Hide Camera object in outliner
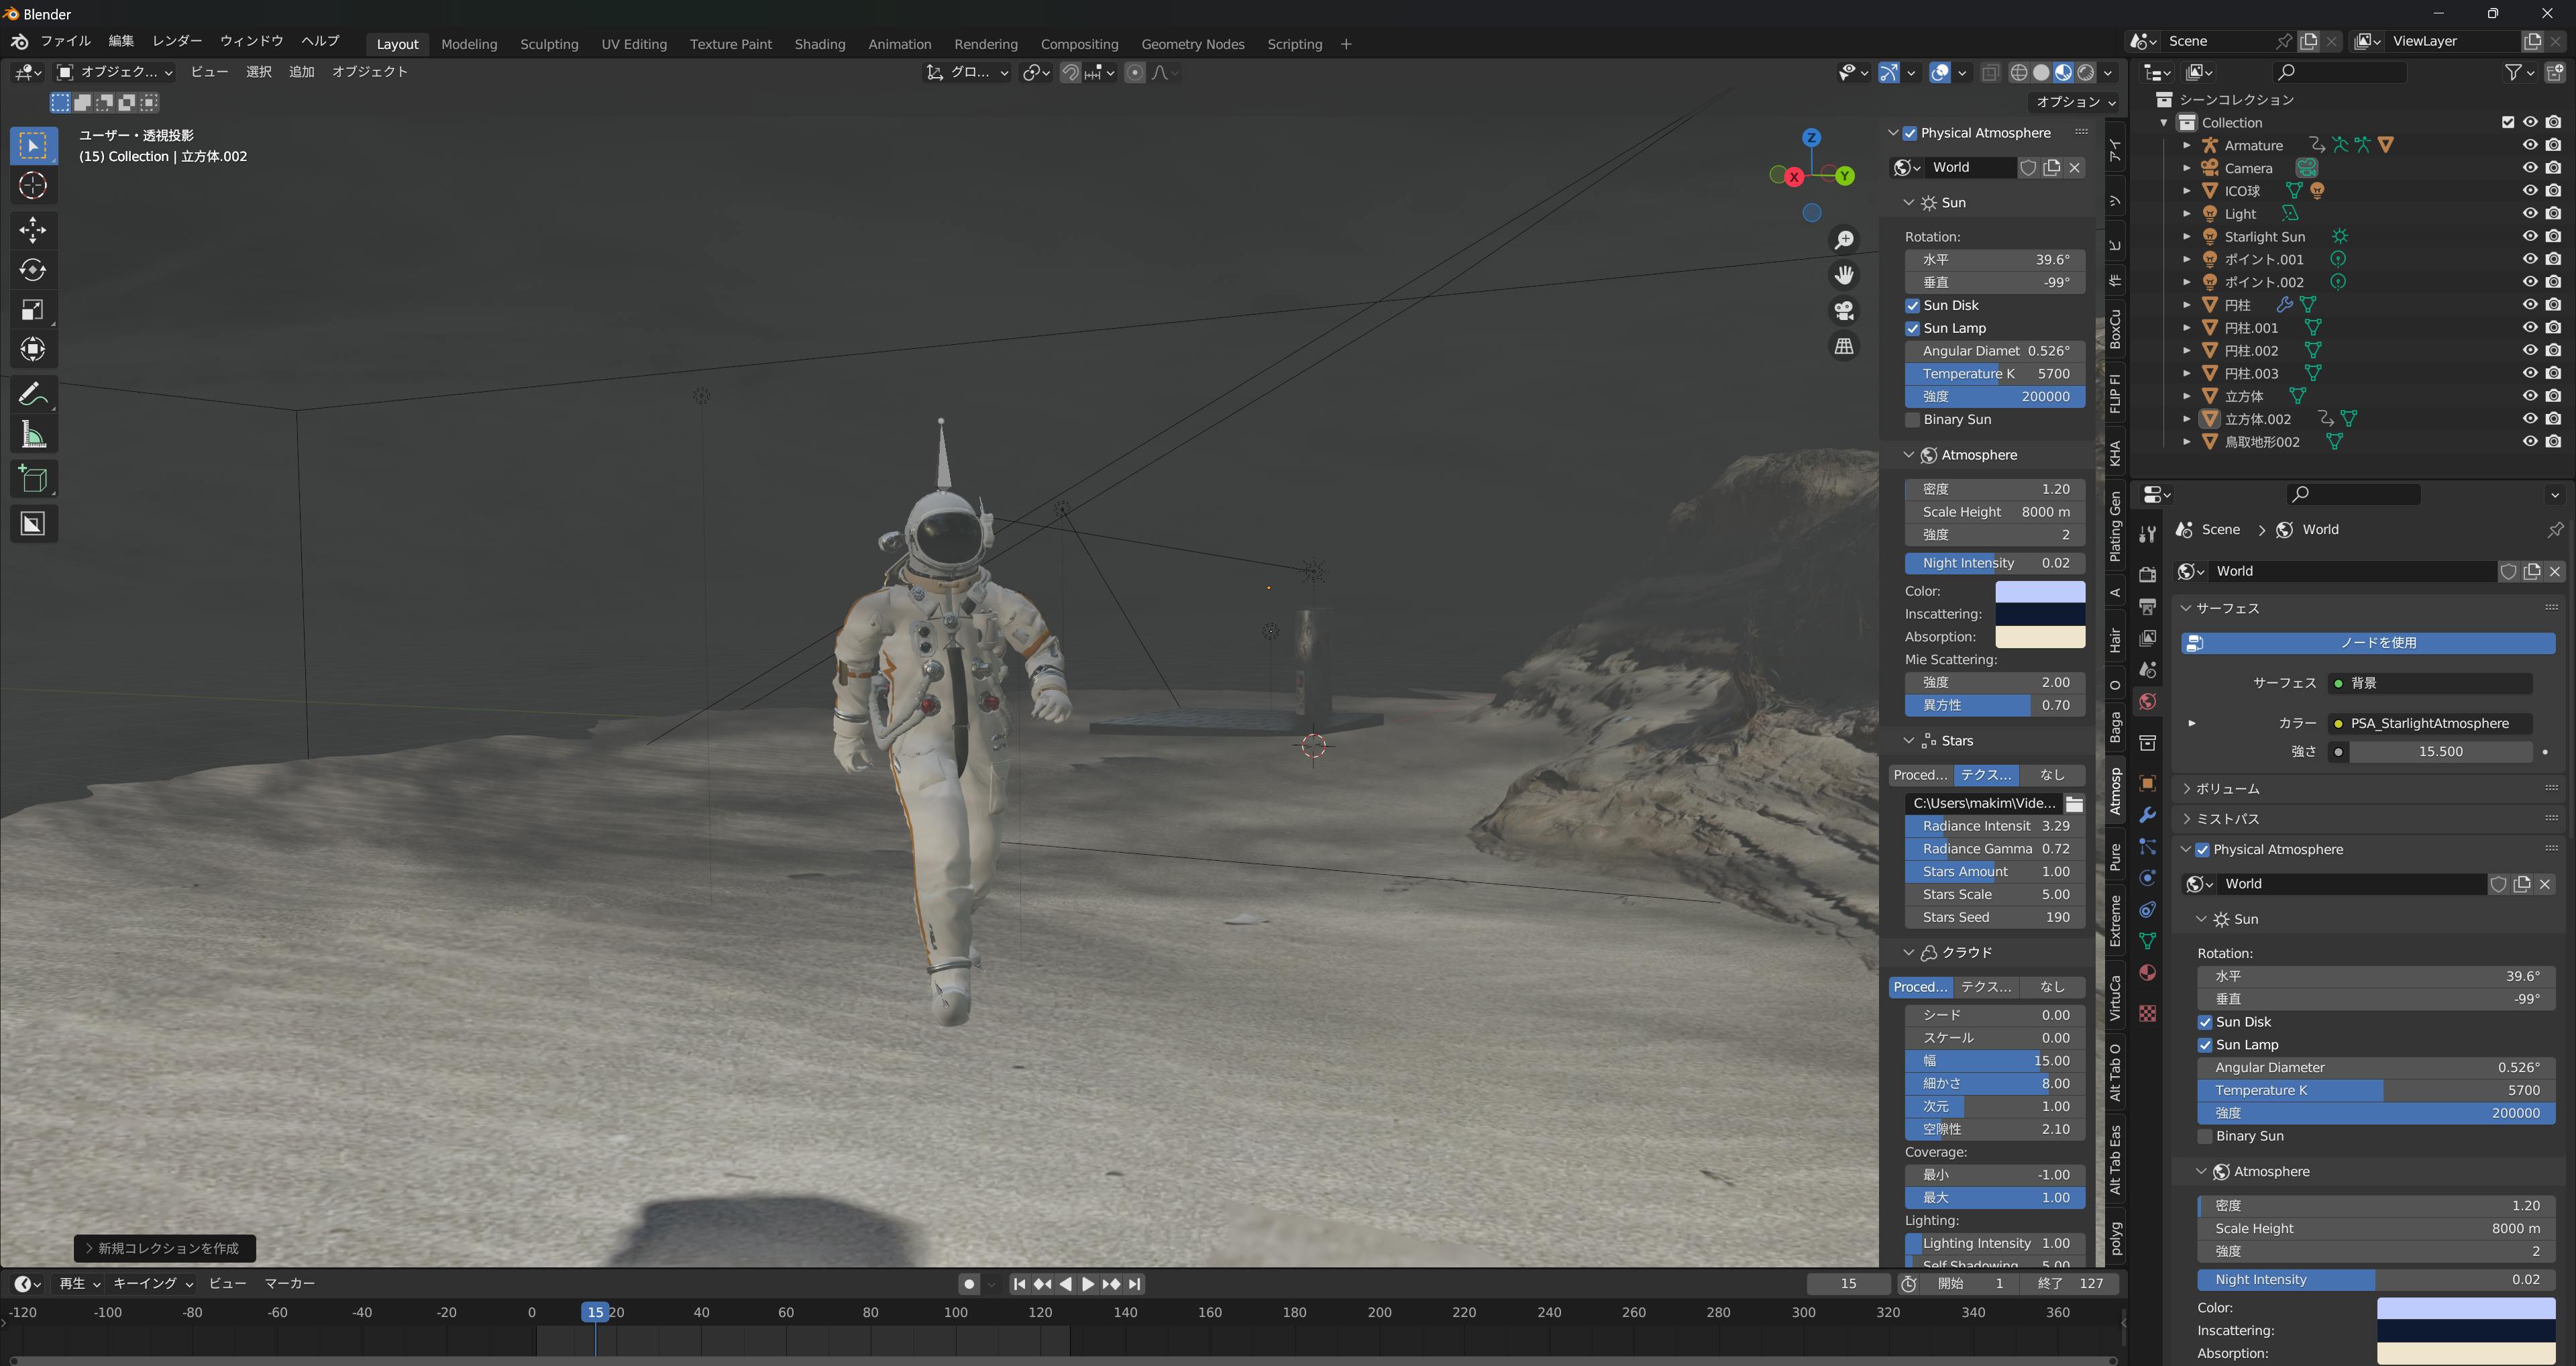This screenshot has height=1366, width=2576. coord(2529,168)
